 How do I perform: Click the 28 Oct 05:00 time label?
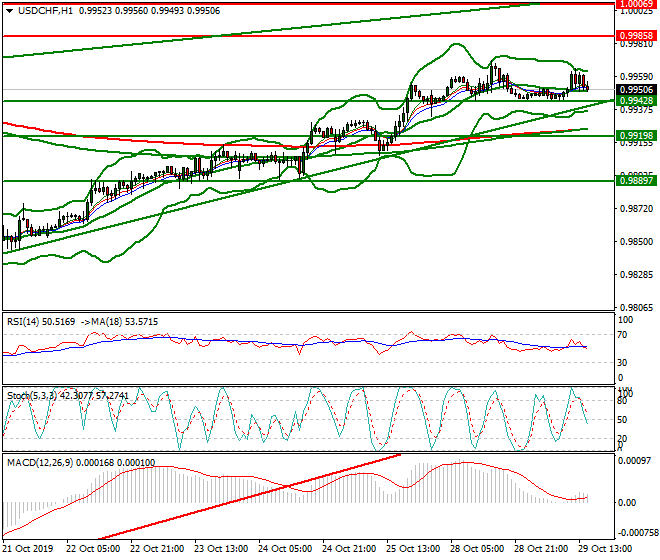[477, 549]
